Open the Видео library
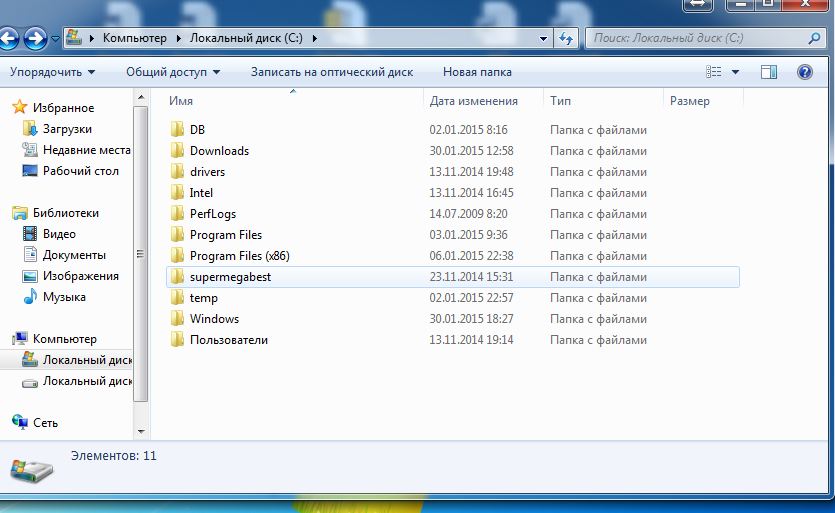Screen dimensions: 835x513 [59, 234]
